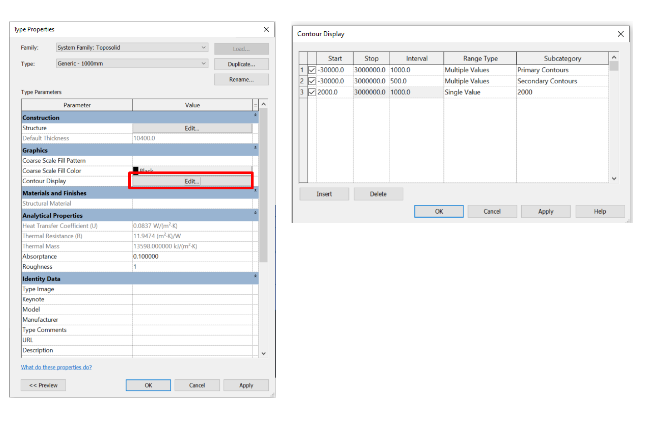Toggle the checkbox for contour row 3

point(312,92)
